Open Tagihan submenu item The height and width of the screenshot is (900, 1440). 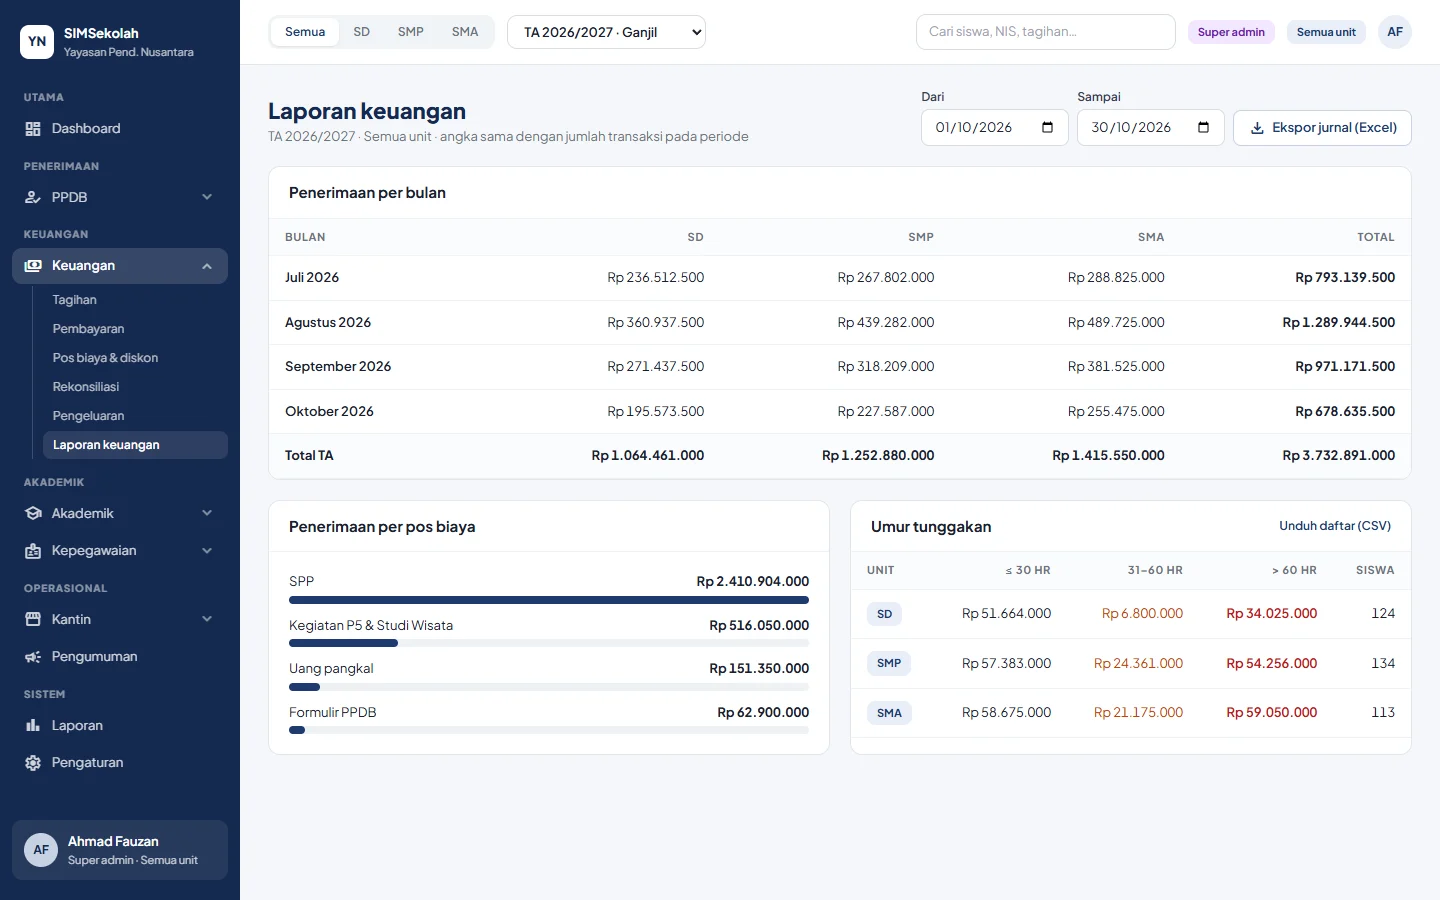point(134,300)
